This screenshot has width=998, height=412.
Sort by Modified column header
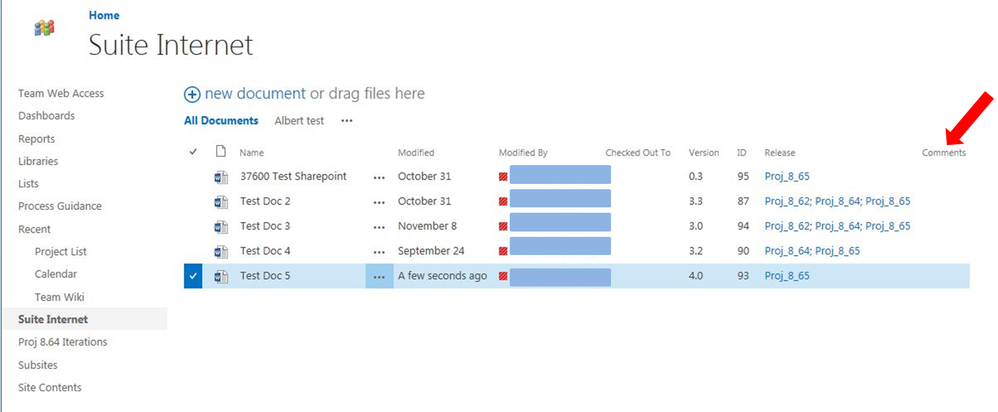(x=416, y=153)
